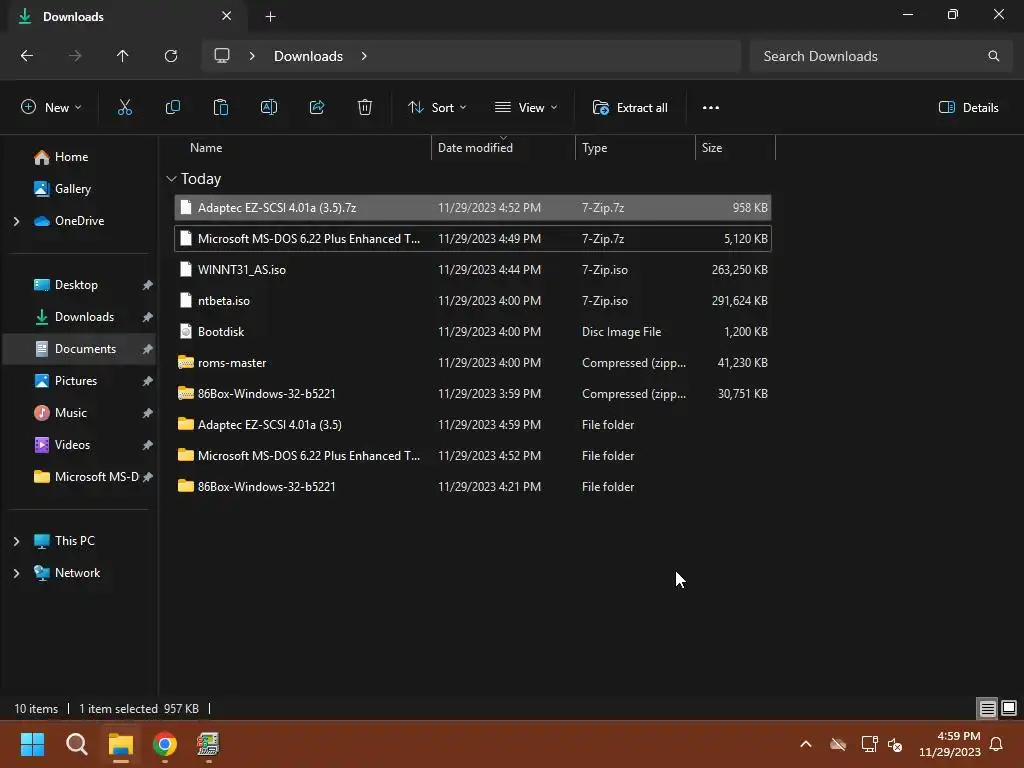Refresh the Downloads folder view
This screenshot has height=768, width=1024.
(171, 56)
